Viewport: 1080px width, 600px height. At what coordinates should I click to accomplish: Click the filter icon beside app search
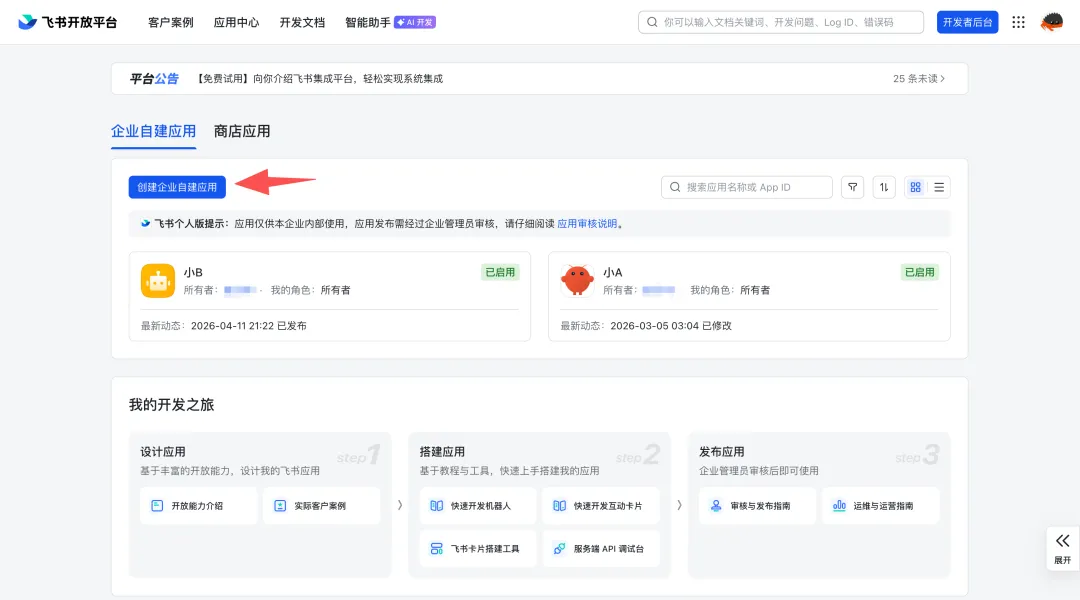tap(852, 187)
